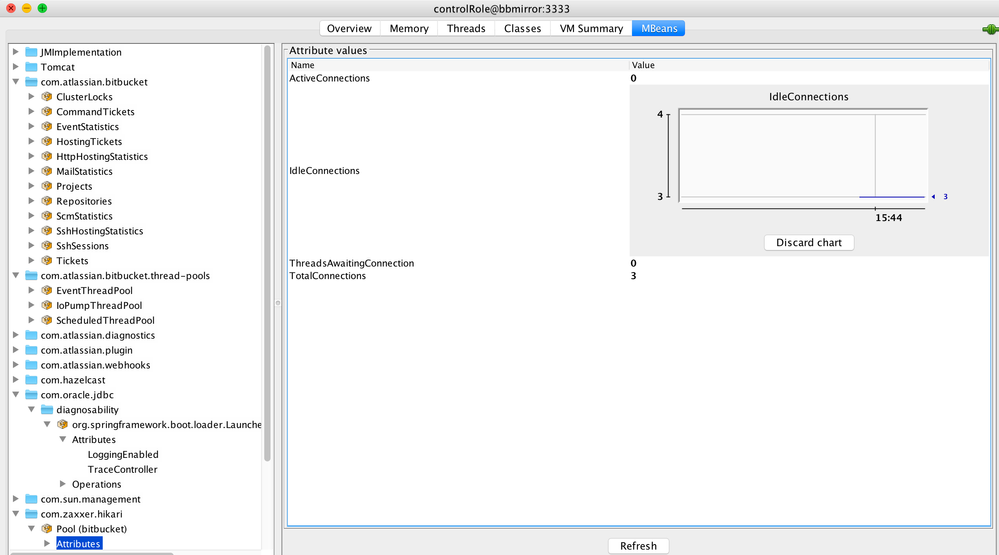Click the ScheduledThreadPool MBean icon
This screenshot has height=555, width=999.
click(47, 320)
